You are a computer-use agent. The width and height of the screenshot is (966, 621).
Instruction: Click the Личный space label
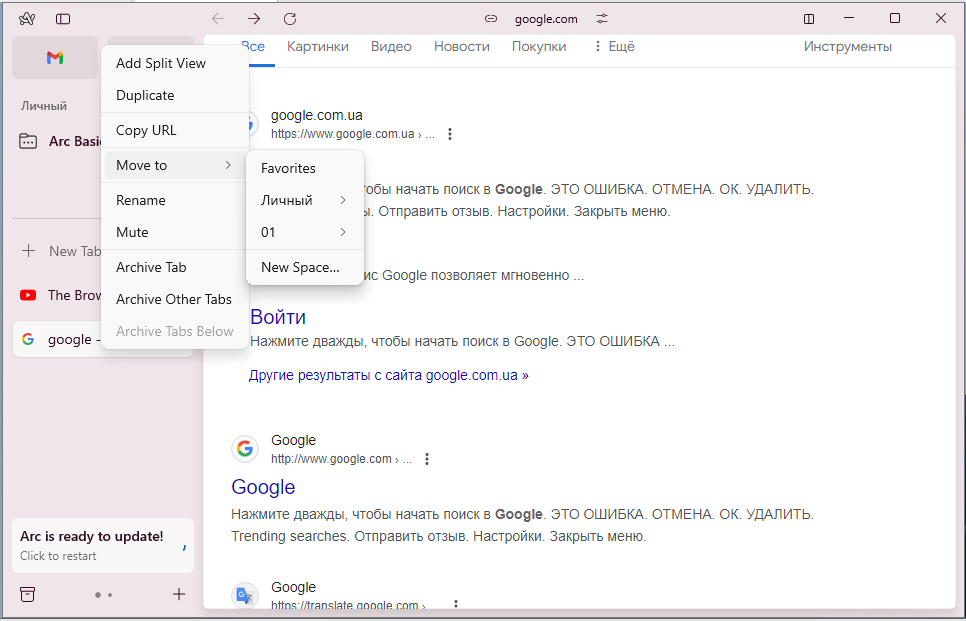click(x=44, y=106)
